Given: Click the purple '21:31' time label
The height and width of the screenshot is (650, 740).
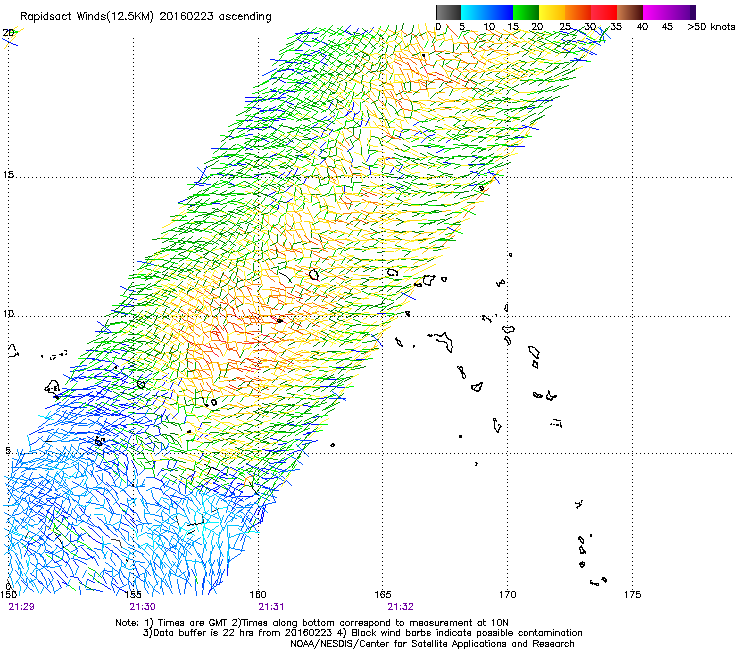Looking at the screenshot, I should pos(271,607).
